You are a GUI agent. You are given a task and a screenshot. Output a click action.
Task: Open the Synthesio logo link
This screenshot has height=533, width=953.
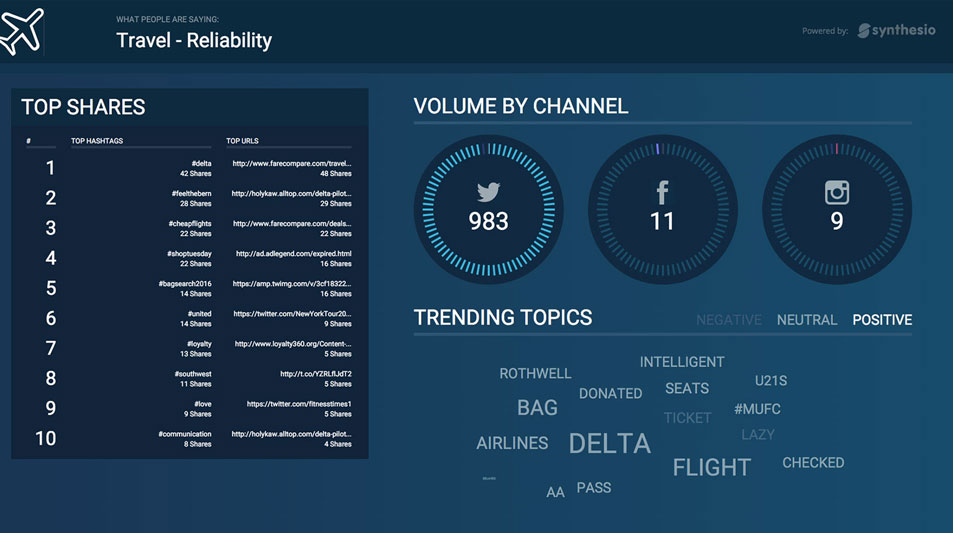(896, 30)
